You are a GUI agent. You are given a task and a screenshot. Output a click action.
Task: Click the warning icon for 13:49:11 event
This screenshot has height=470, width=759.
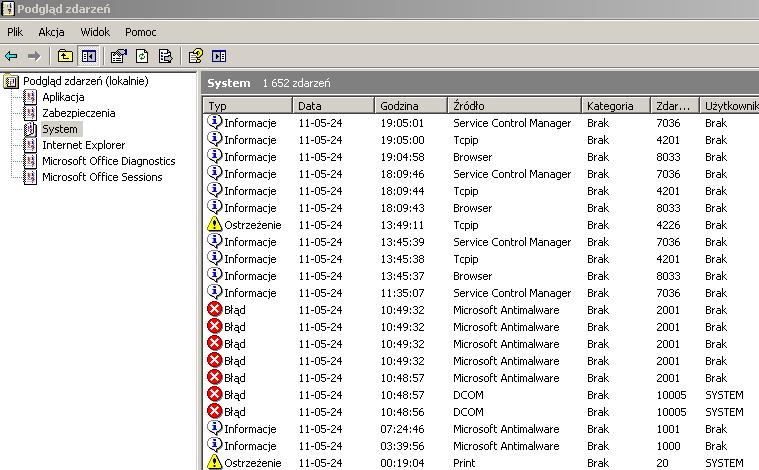[214, 224]
